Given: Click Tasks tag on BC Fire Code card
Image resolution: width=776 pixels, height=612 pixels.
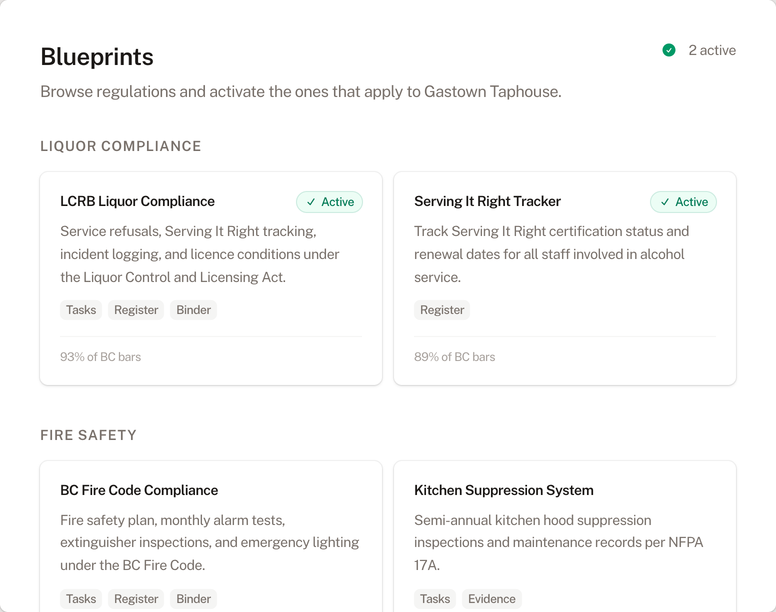Looking at the screenshot, I should (x=81, y=599).
